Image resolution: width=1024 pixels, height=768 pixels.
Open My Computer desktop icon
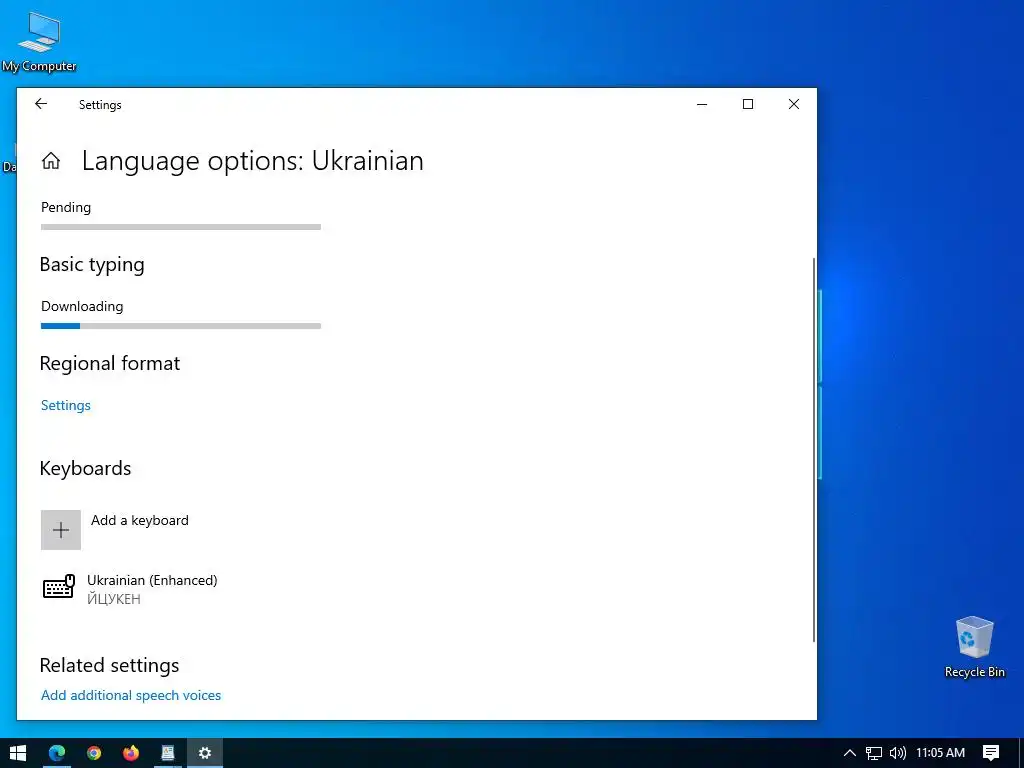pos(39,40)
